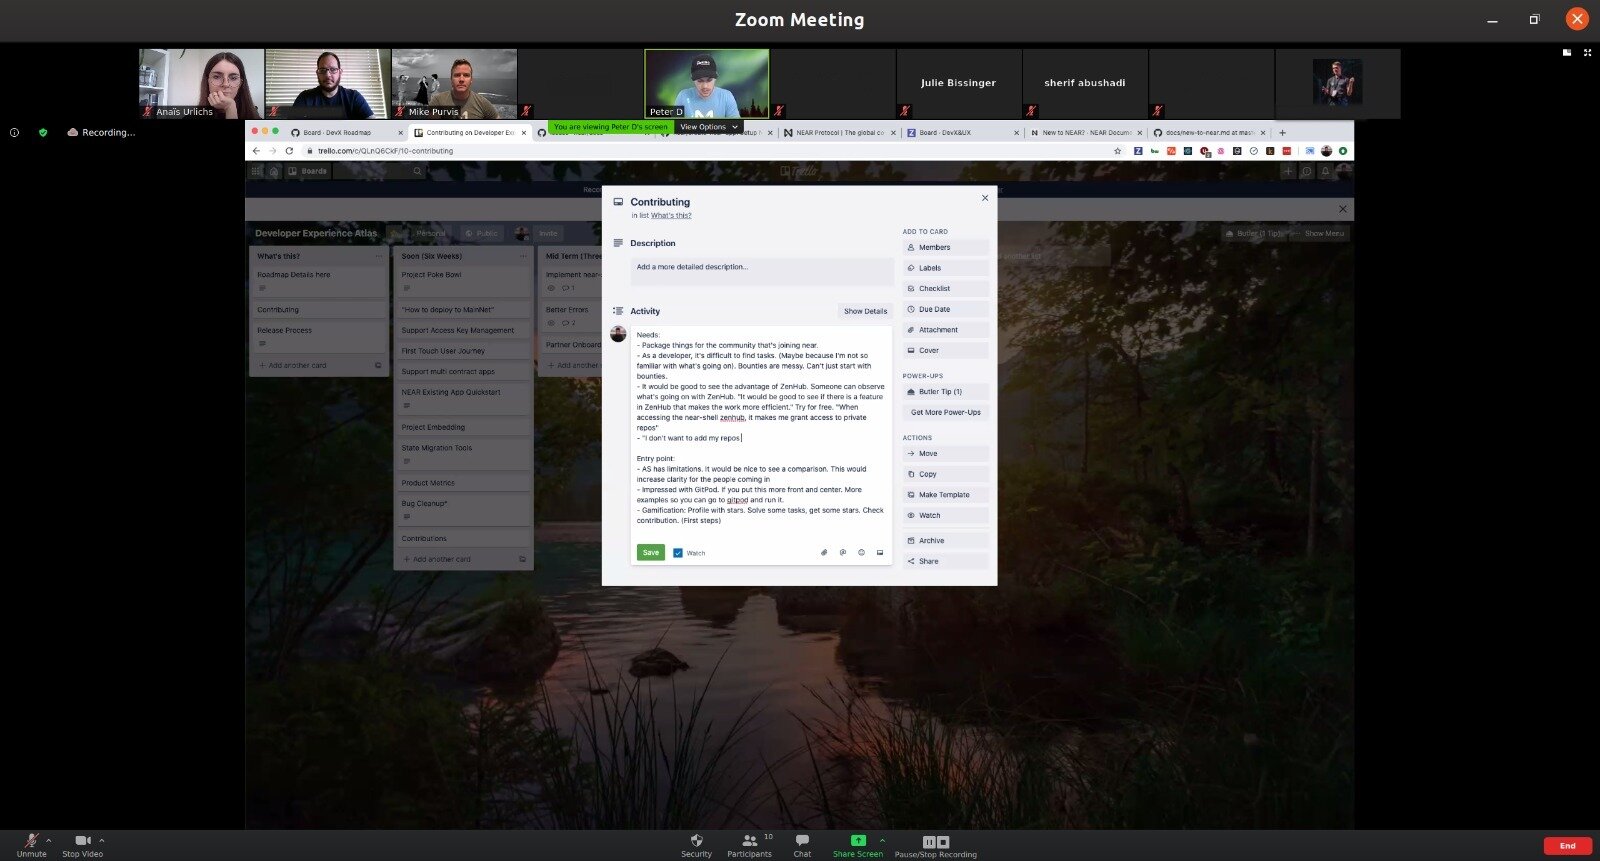Save the comment with green Save button
This screenshot has width=1600, height=861.
pos(650,552)
